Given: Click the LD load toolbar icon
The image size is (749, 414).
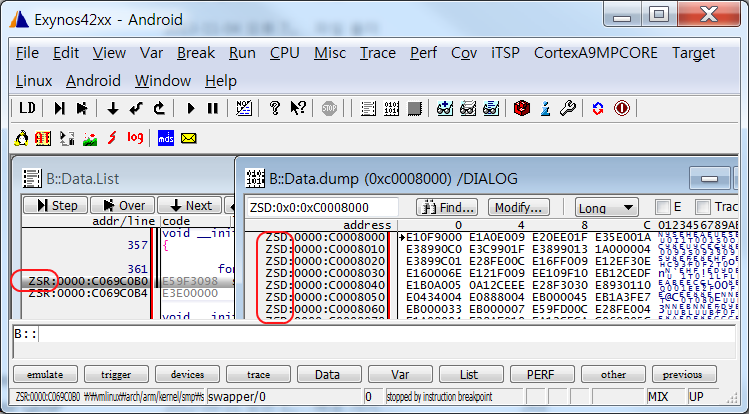Looking at the screenshot, I should click(27, 108).
